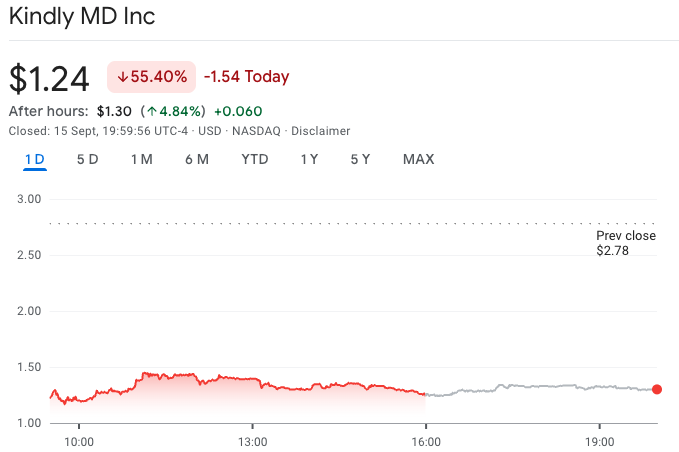Screen dimensions: 679x452
Task: Select the YTD chart range
Action: 255,159
